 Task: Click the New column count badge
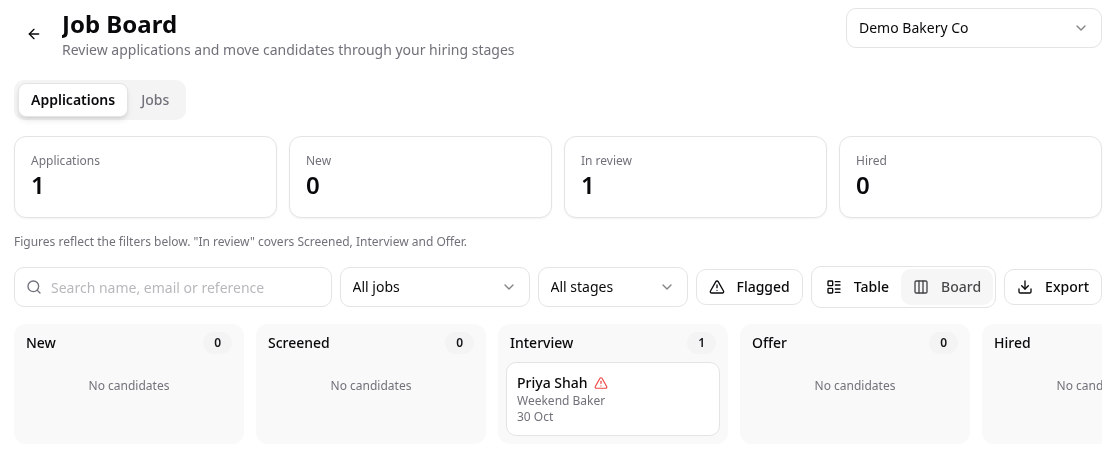click(217, 343)
